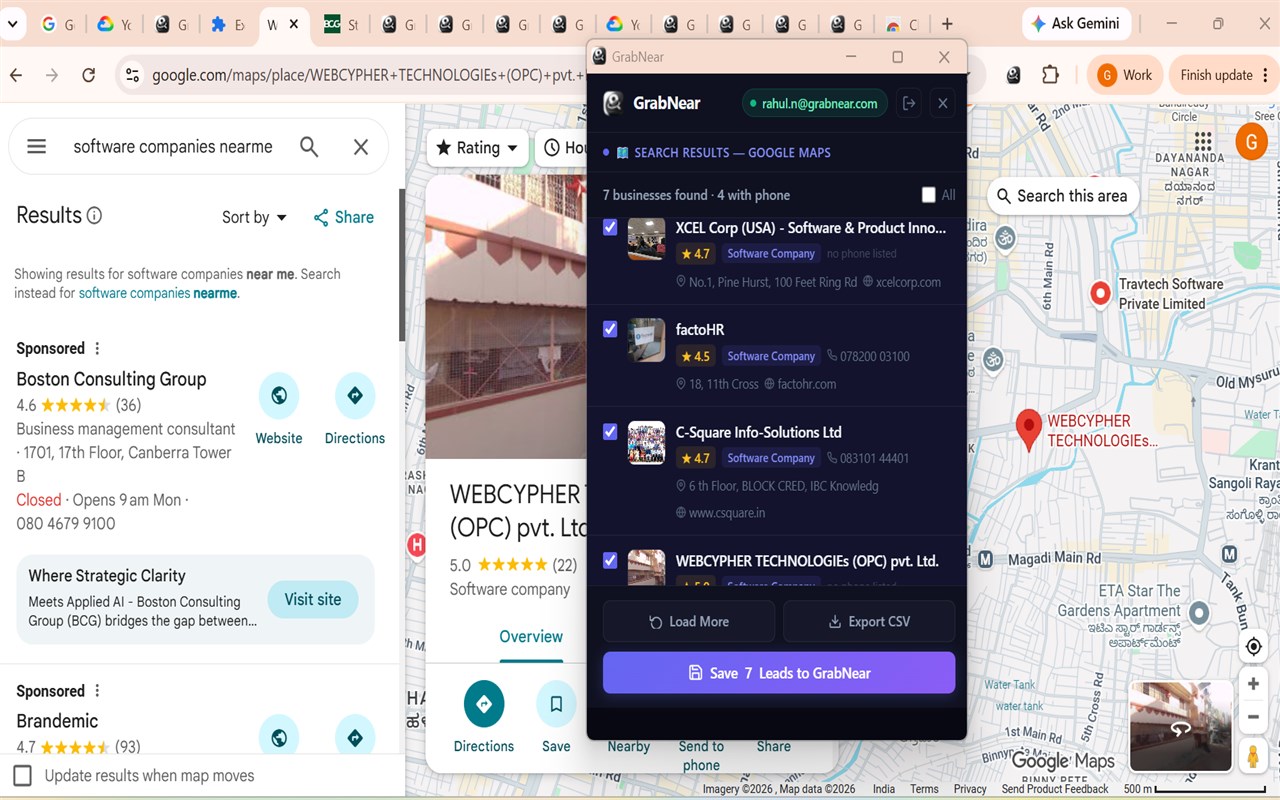Click Ask Gemini button
Image resolution: width=1280 pixels, height=800 pixels.
(1077, 24)
